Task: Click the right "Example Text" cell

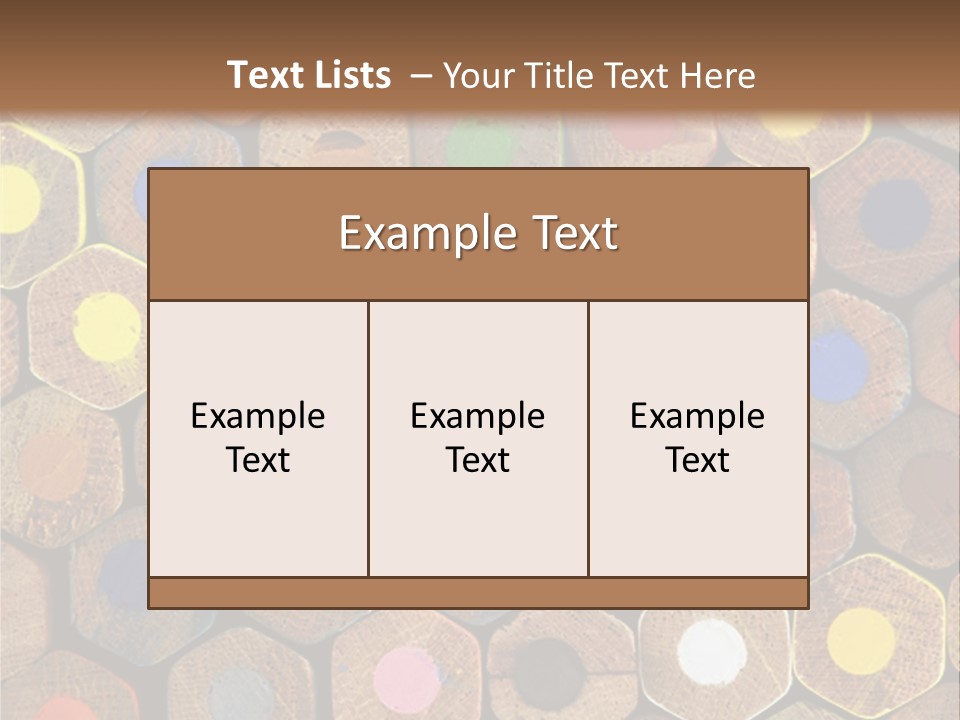Action: pos(698,438)
